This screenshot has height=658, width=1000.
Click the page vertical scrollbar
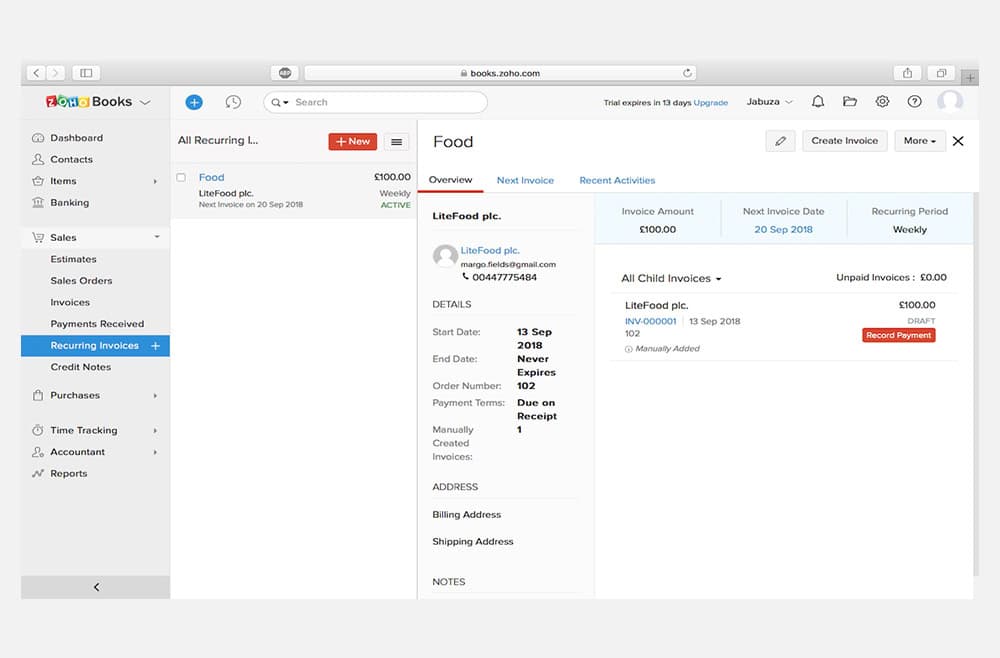tap(976, 384)
